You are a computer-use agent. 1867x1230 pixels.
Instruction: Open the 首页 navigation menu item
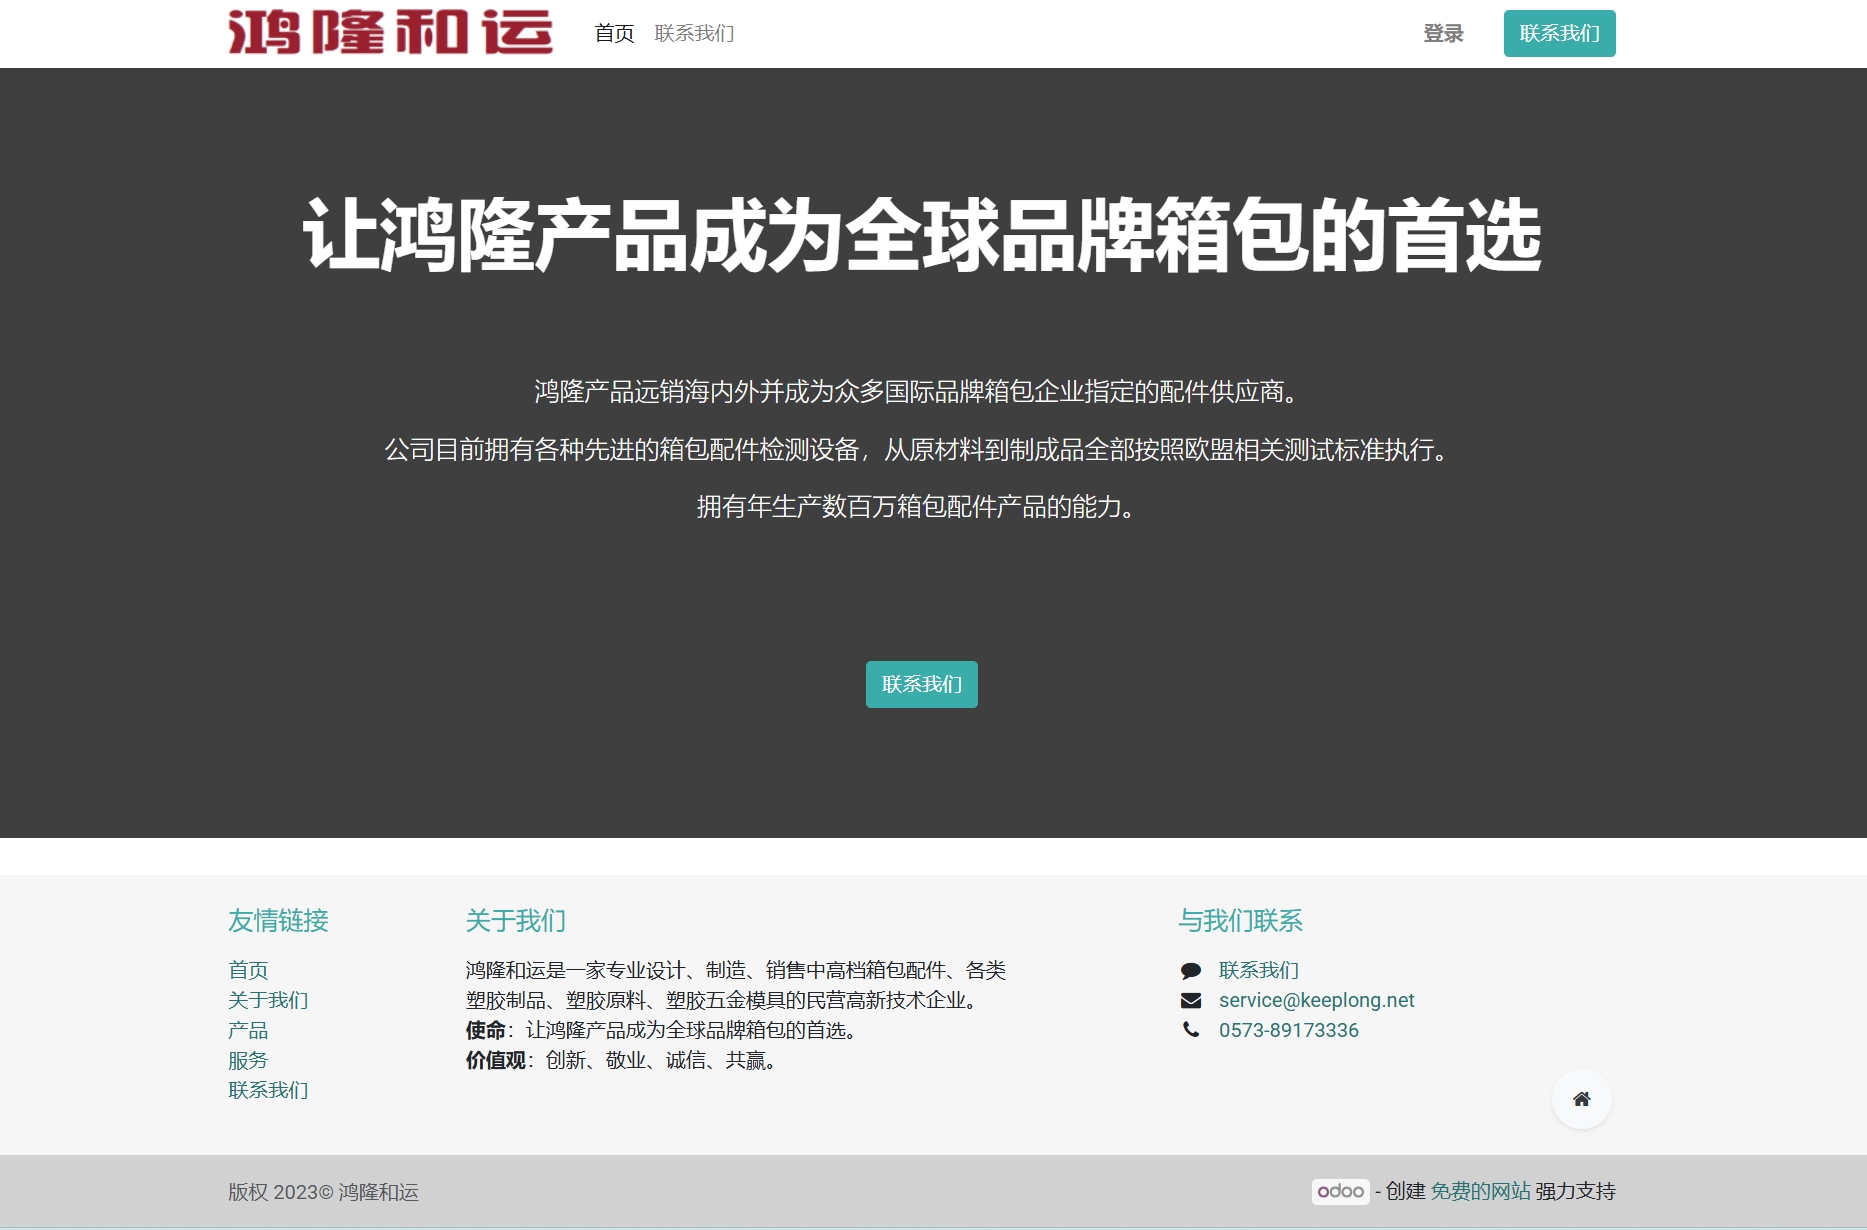tap(614, 34)
